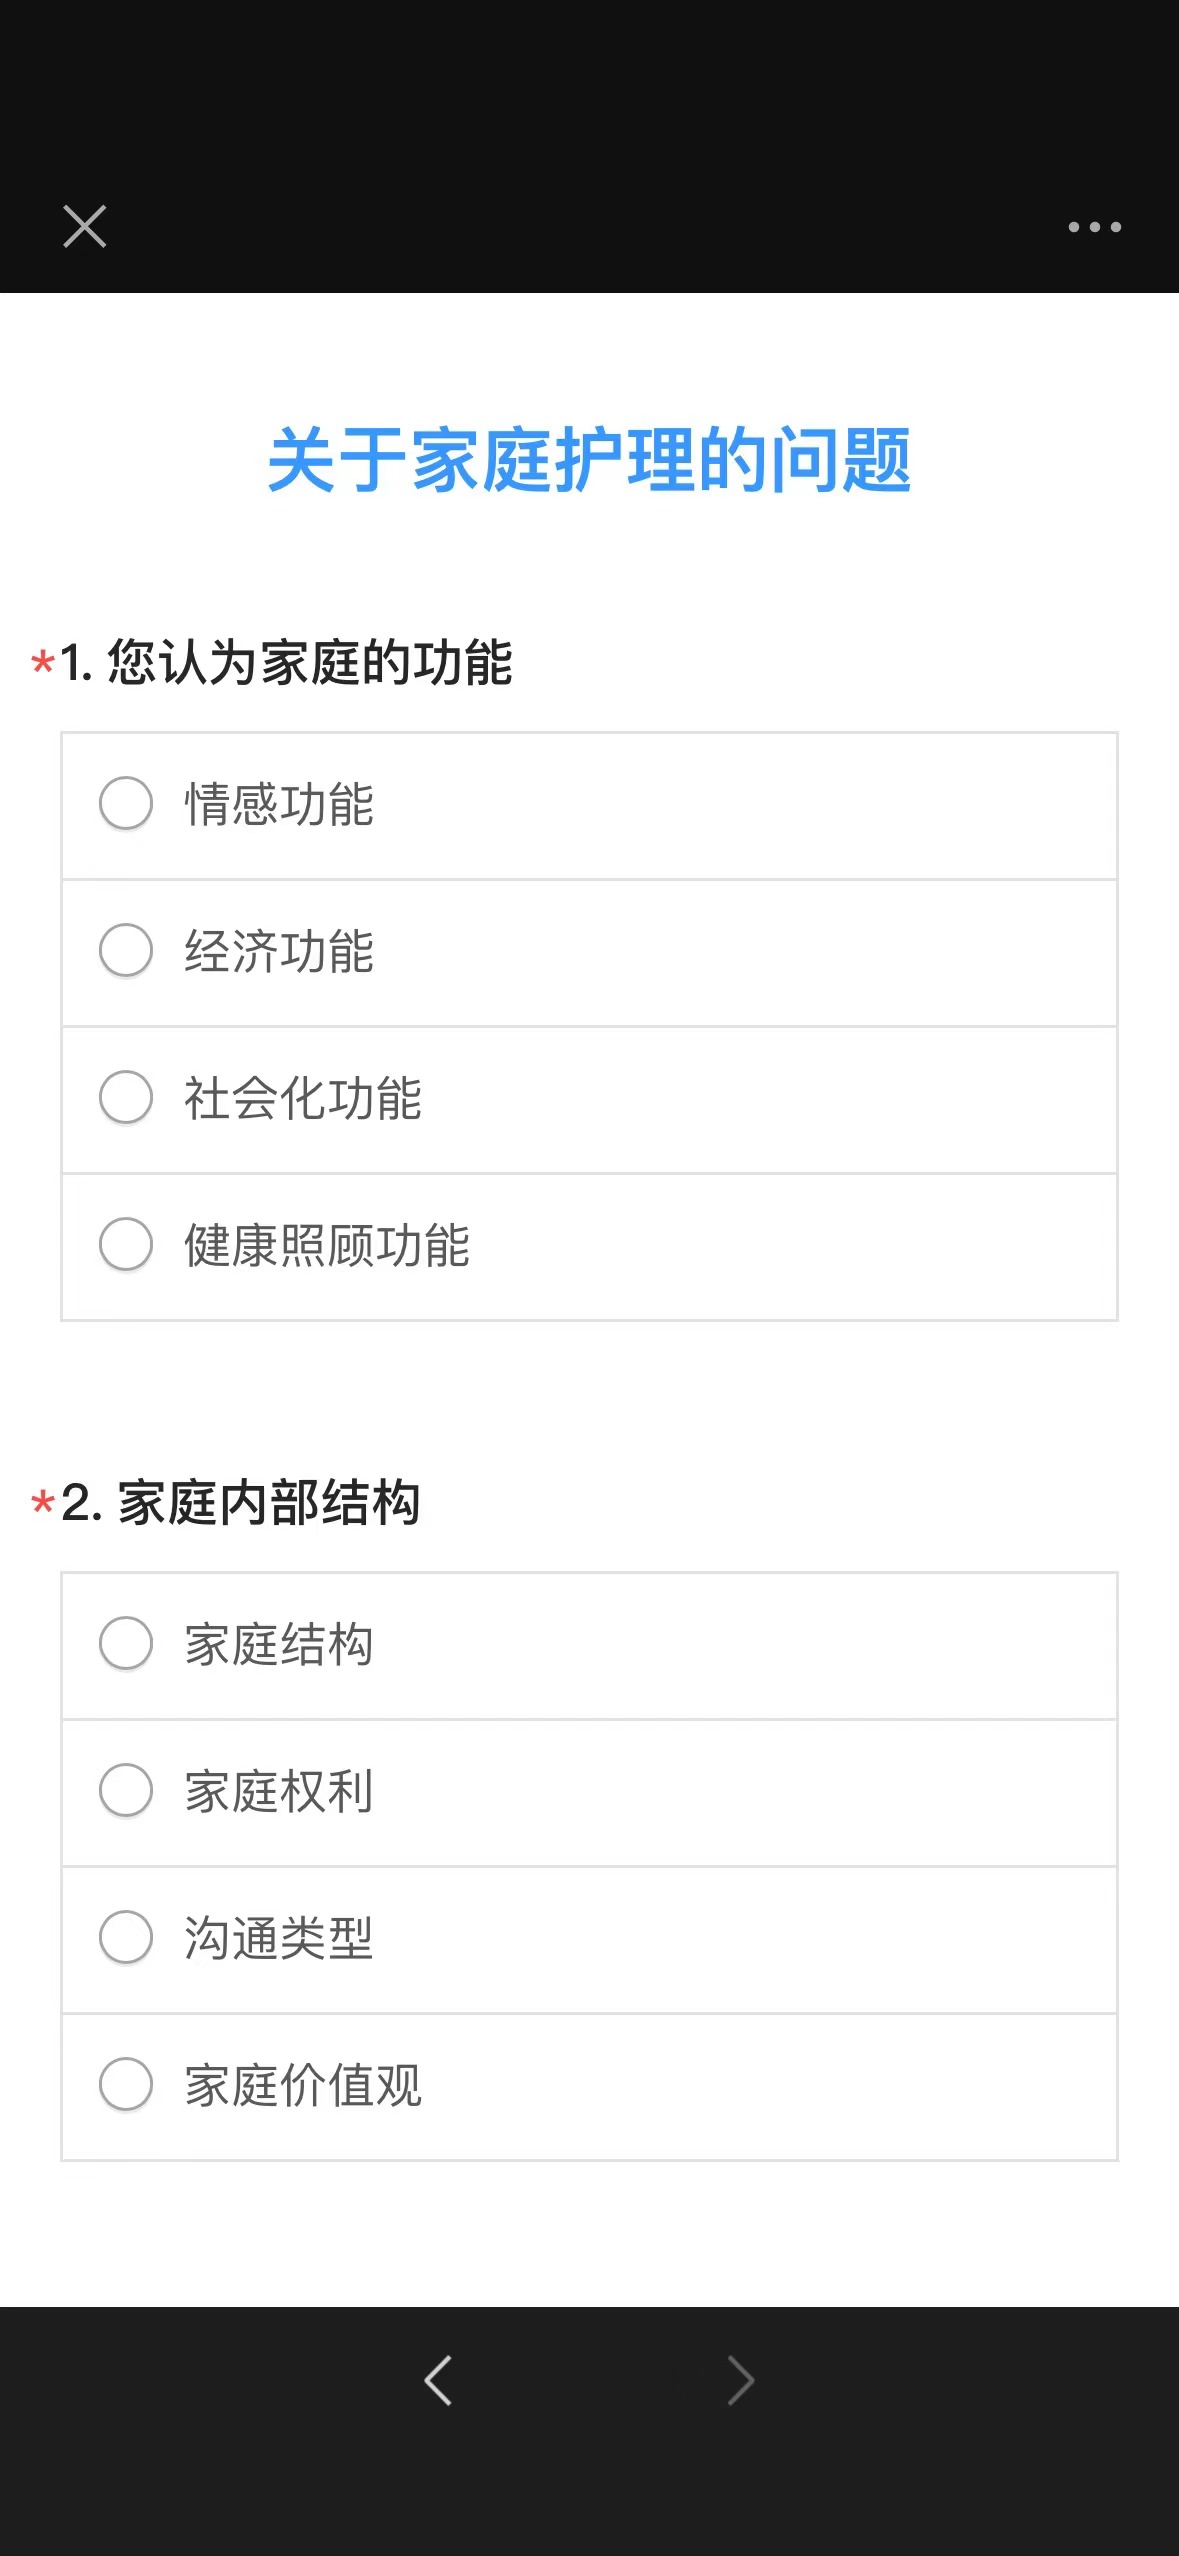Choose the 经济功能 radio option

[126, 950]
